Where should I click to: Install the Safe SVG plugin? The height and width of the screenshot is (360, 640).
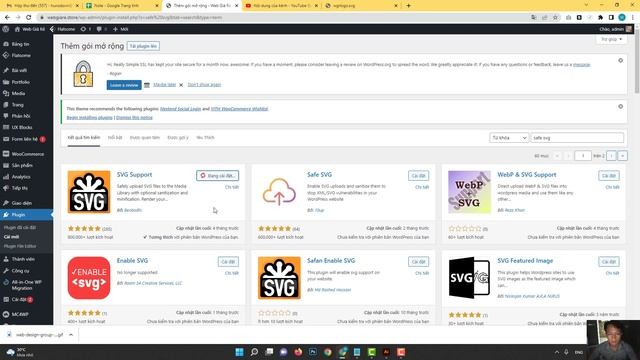pos(418,176)
